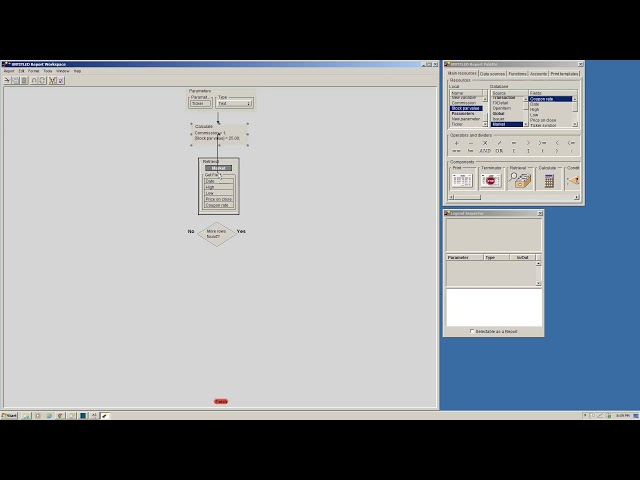Screen dimensions: 640x480
Task: Switch to the Functions tab
Action: [518, 74]
